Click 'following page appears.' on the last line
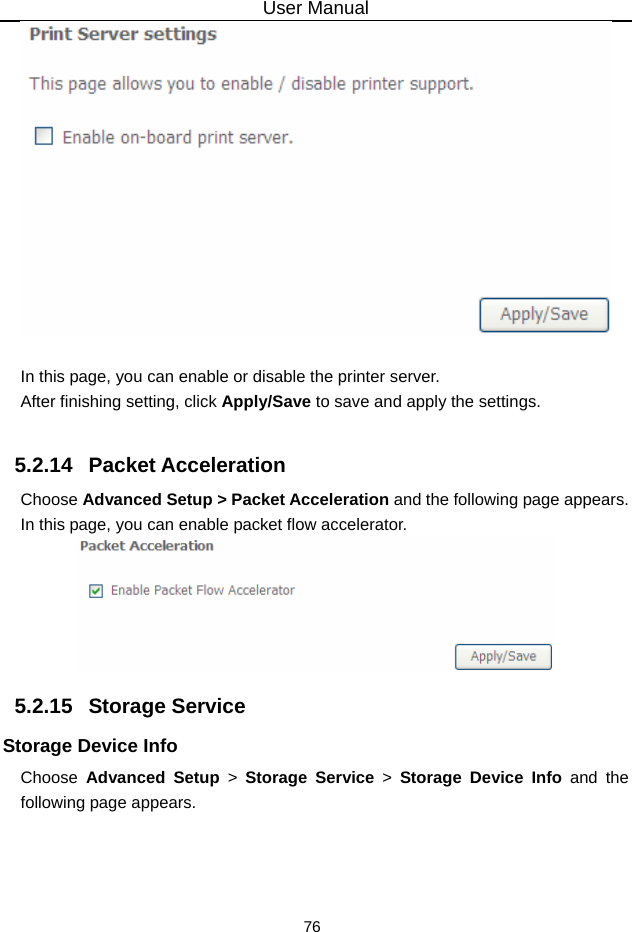Viewport: 632px width, 932px height. (108, 802)
